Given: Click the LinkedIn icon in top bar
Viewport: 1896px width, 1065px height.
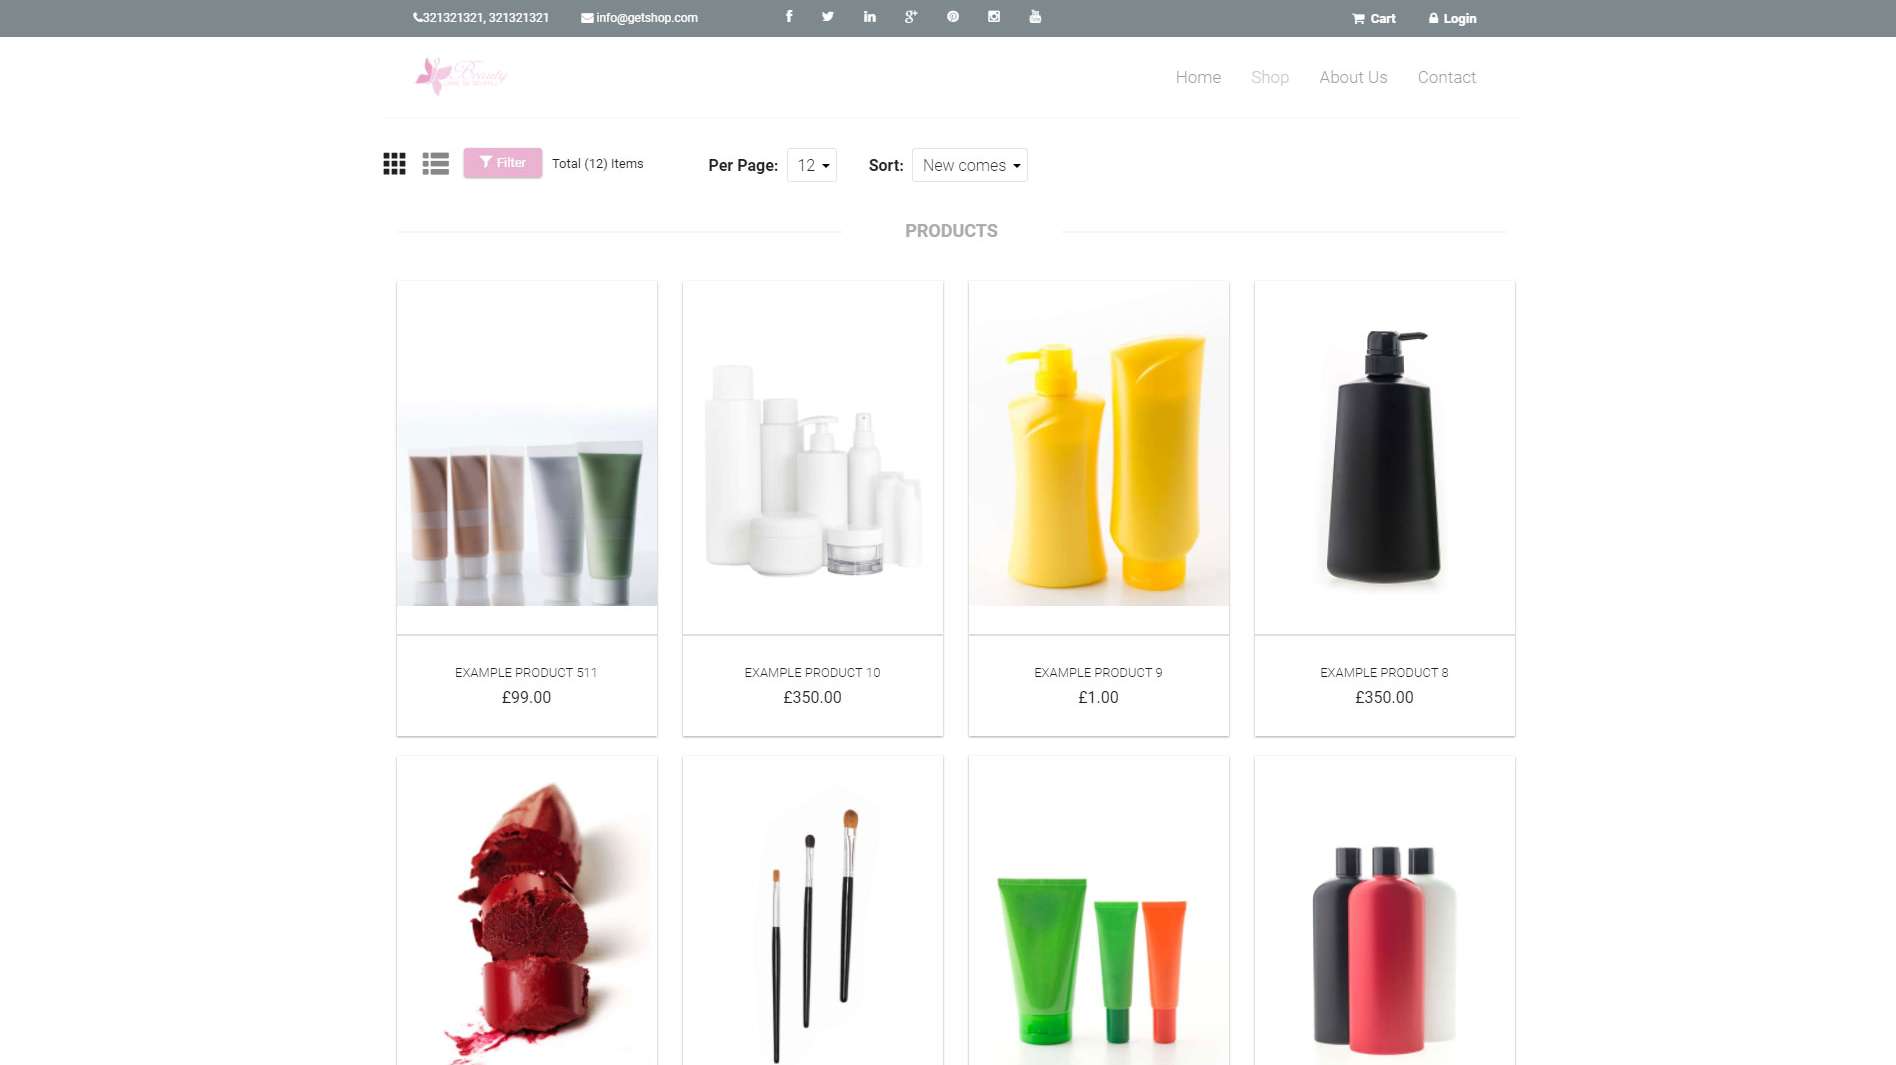Looking at the screenshot, I should point(870,17).
